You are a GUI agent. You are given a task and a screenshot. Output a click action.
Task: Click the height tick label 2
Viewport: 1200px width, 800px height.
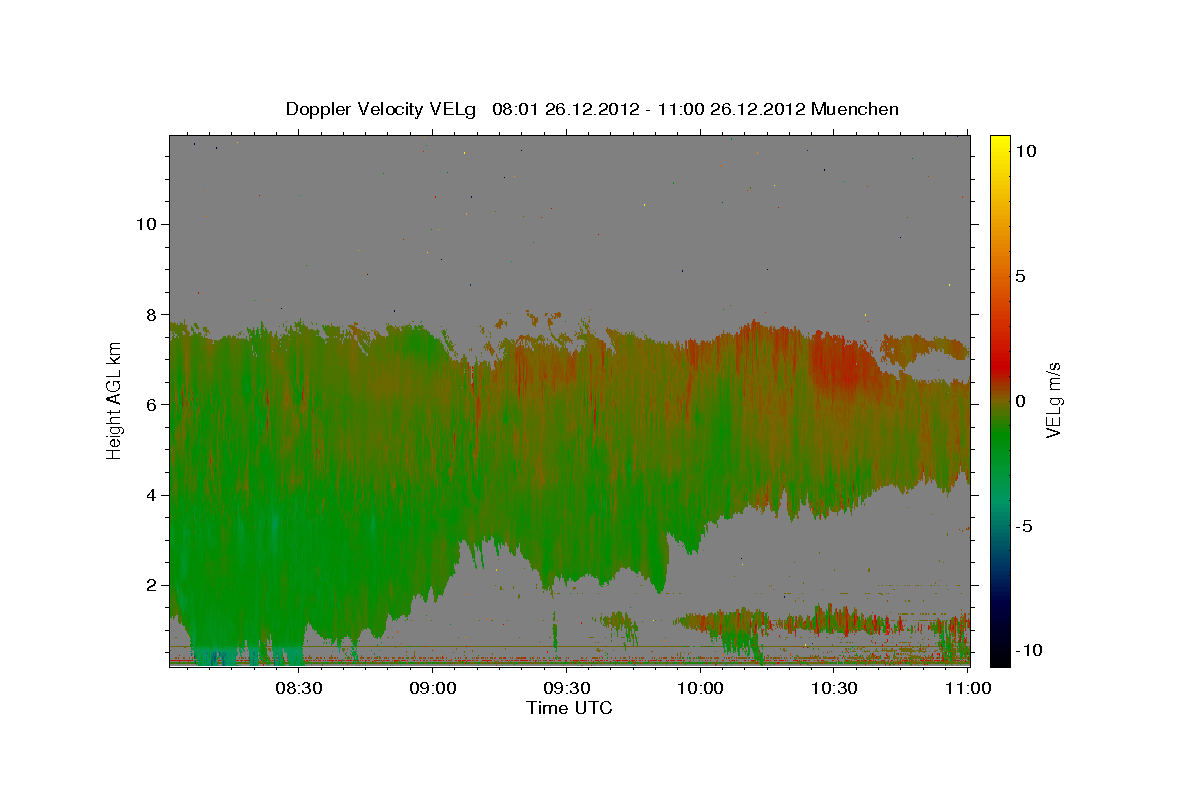(152, 585)
